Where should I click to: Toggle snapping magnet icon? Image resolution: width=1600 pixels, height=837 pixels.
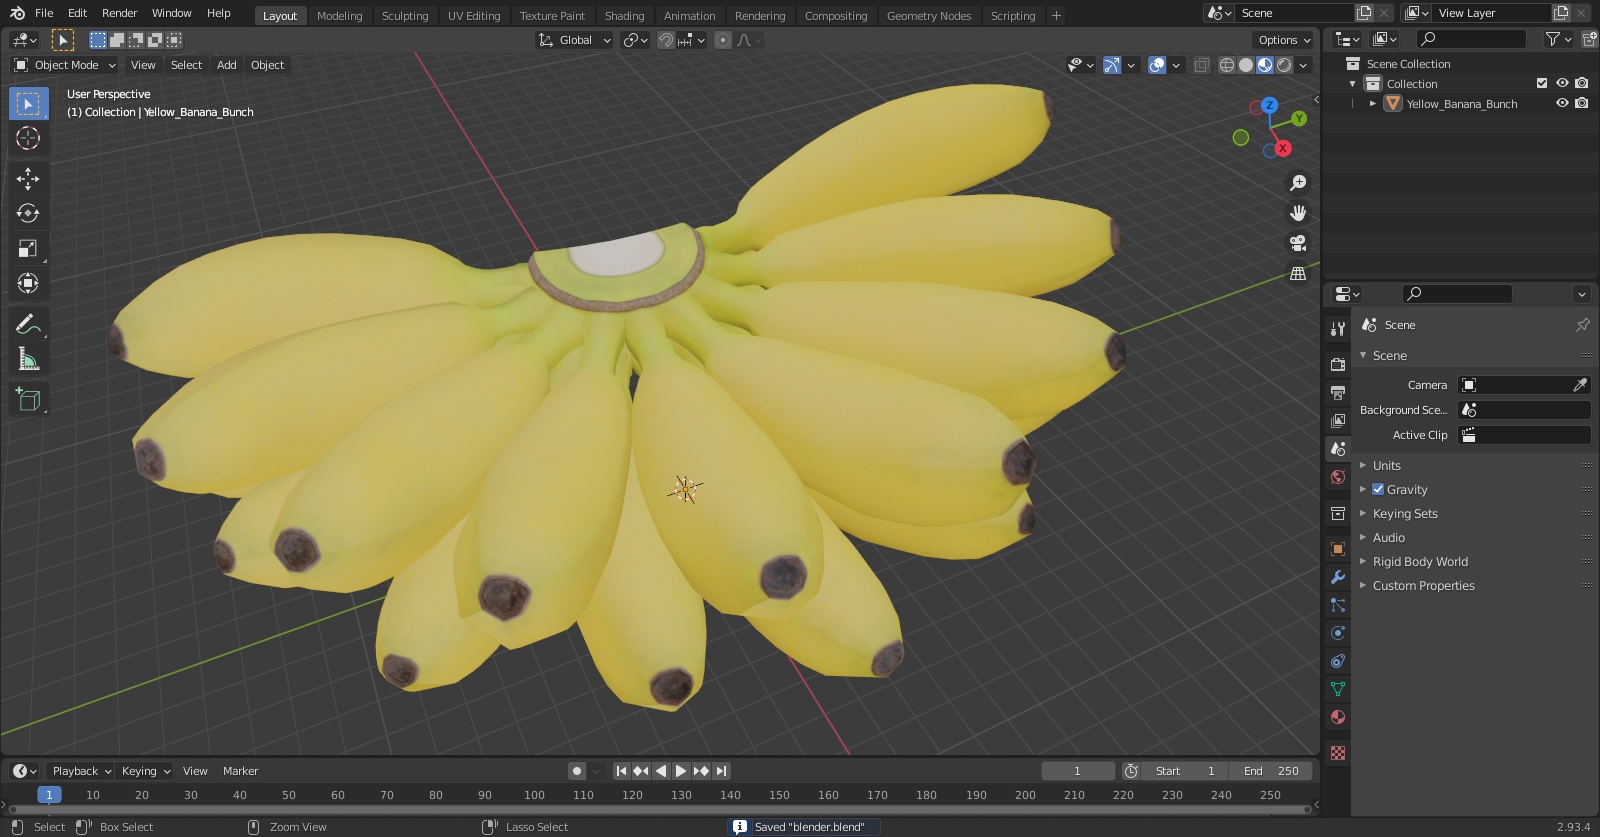pos(666,40)
